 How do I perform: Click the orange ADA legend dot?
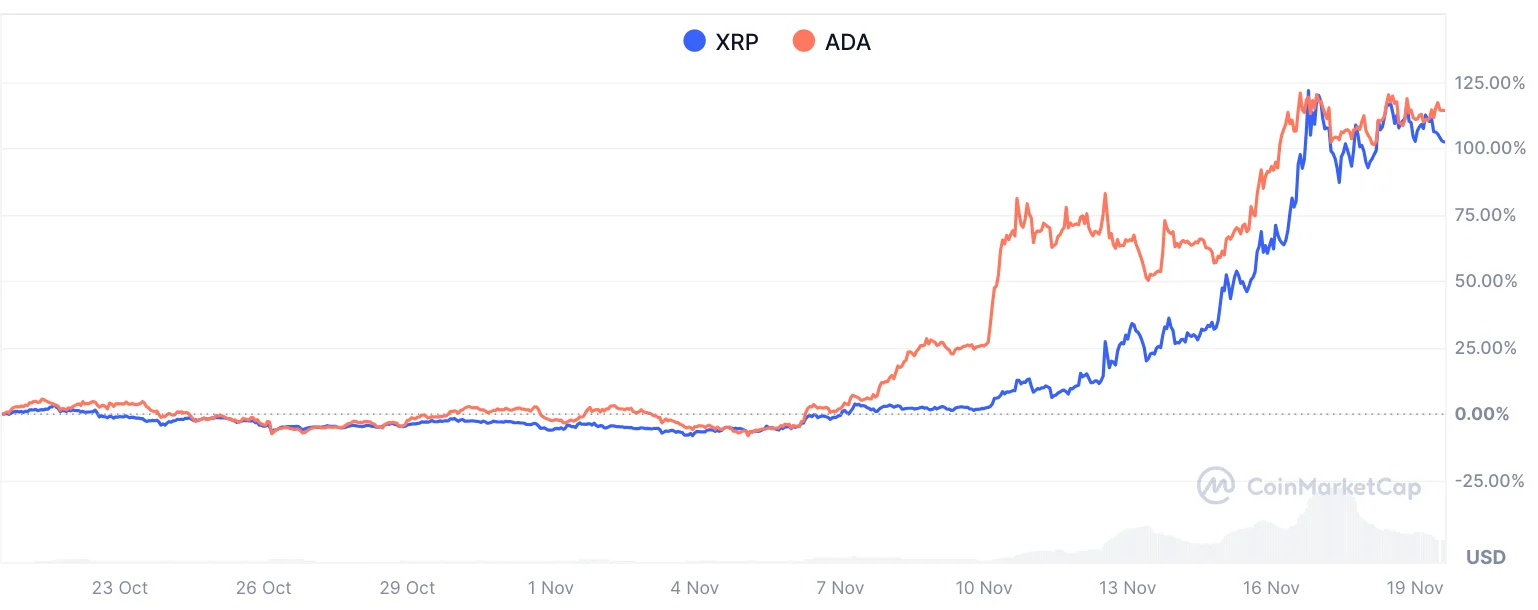pos(803,41)
